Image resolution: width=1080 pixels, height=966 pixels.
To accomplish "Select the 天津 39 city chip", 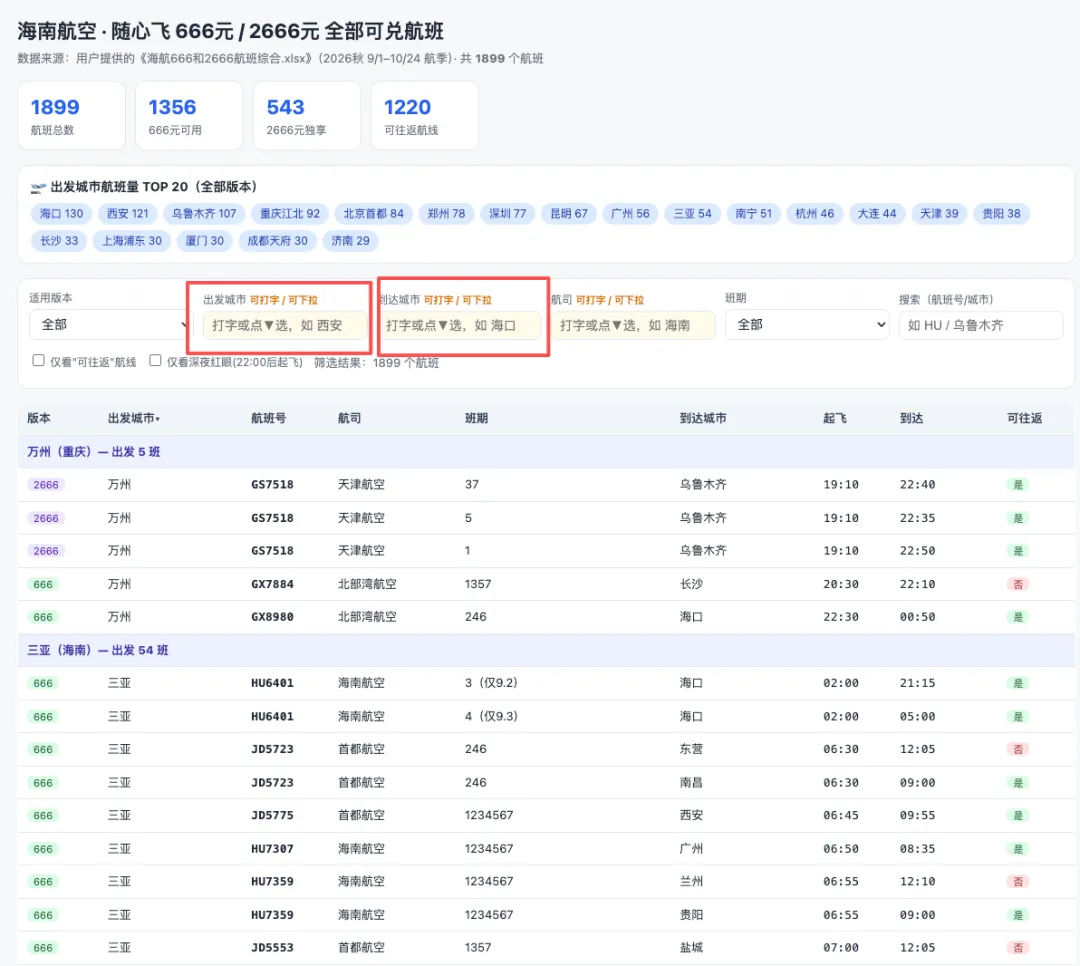I will pyautogui.click(x=939, y=214).
